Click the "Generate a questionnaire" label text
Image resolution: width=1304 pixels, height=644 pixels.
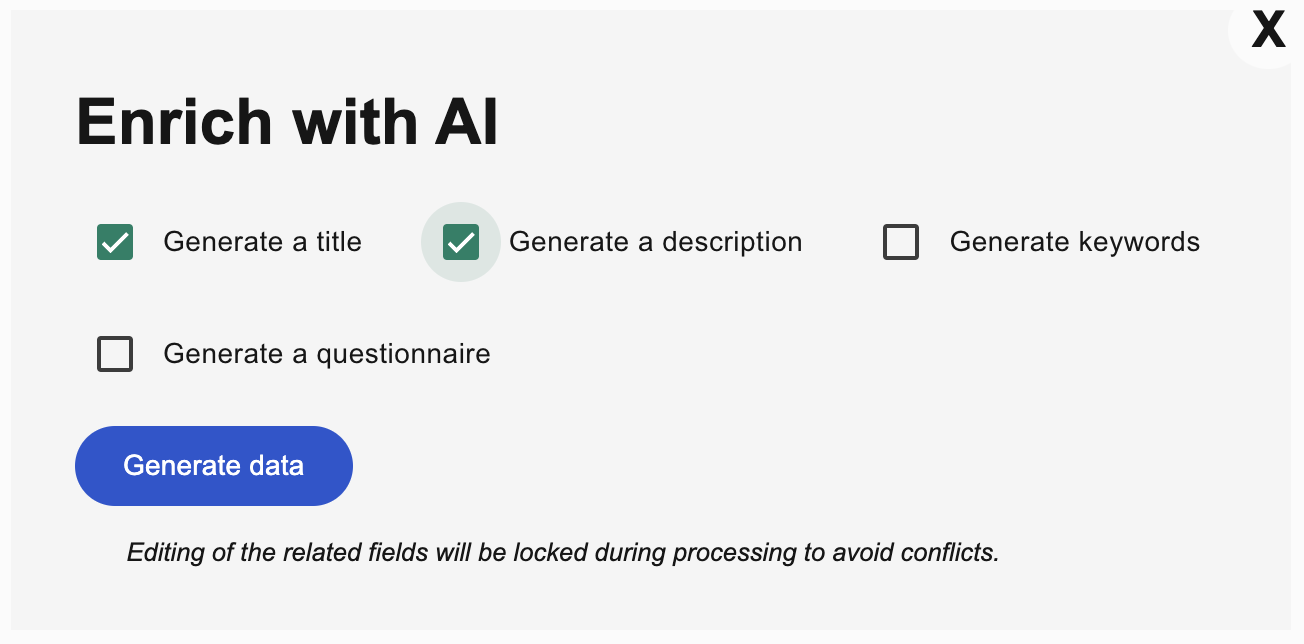point(327,354)
